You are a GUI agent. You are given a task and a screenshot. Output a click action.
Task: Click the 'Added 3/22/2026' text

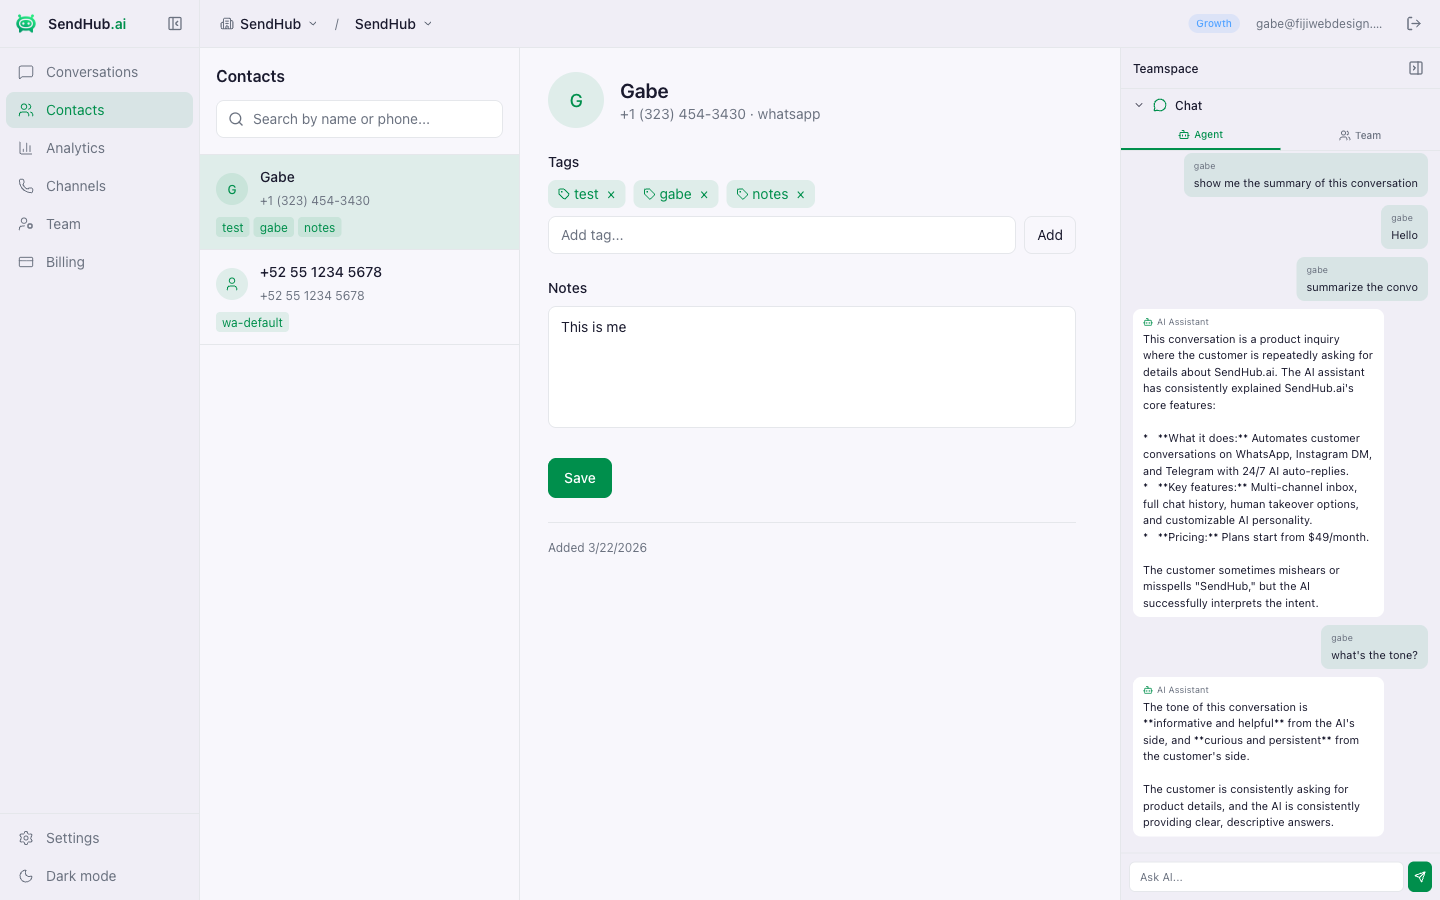coord(597,548)
